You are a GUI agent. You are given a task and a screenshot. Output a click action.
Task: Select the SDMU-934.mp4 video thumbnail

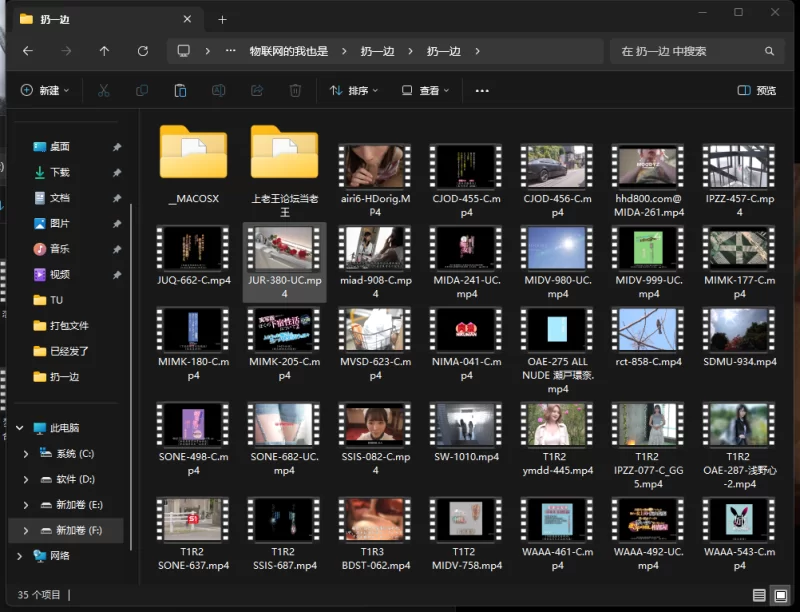click(x=739, y=329)
